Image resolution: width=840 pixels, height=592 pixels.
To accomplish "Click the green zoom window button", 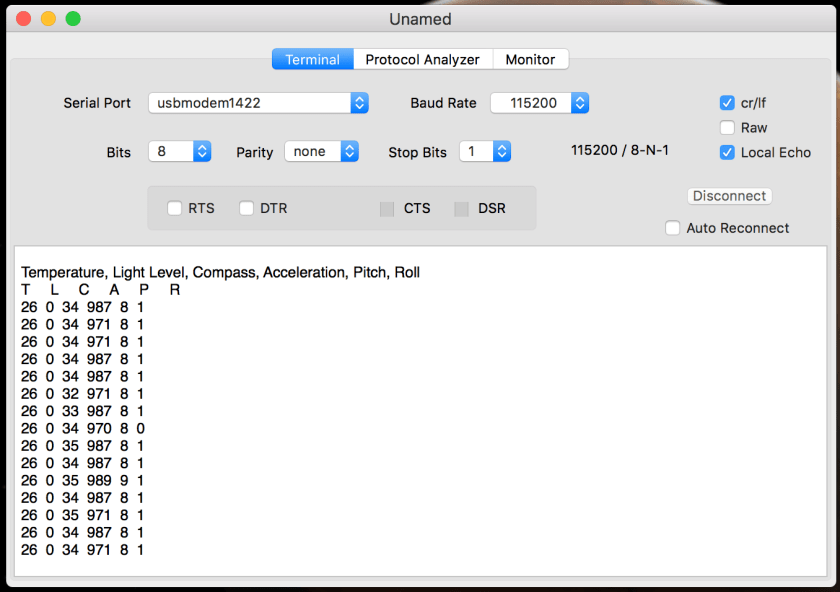I will [73, 19].
